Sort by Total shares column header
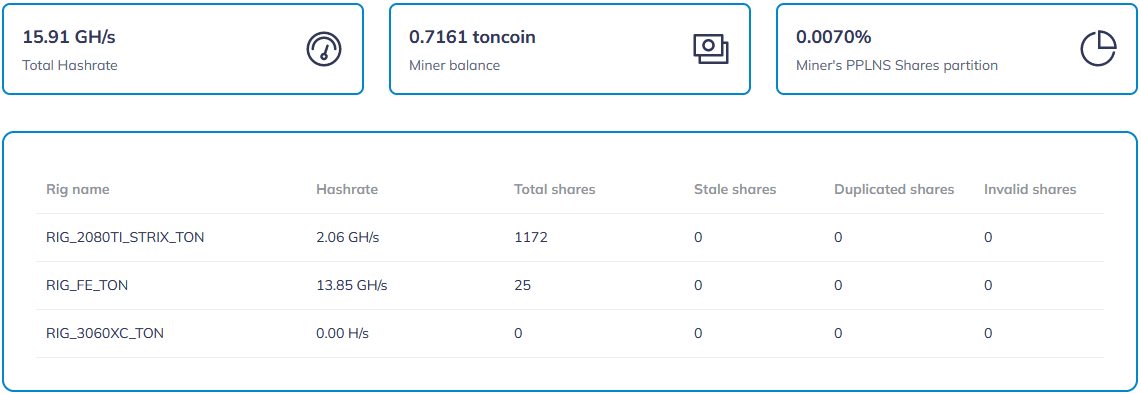Screen dimensions: 1141x394 (555, 189)
